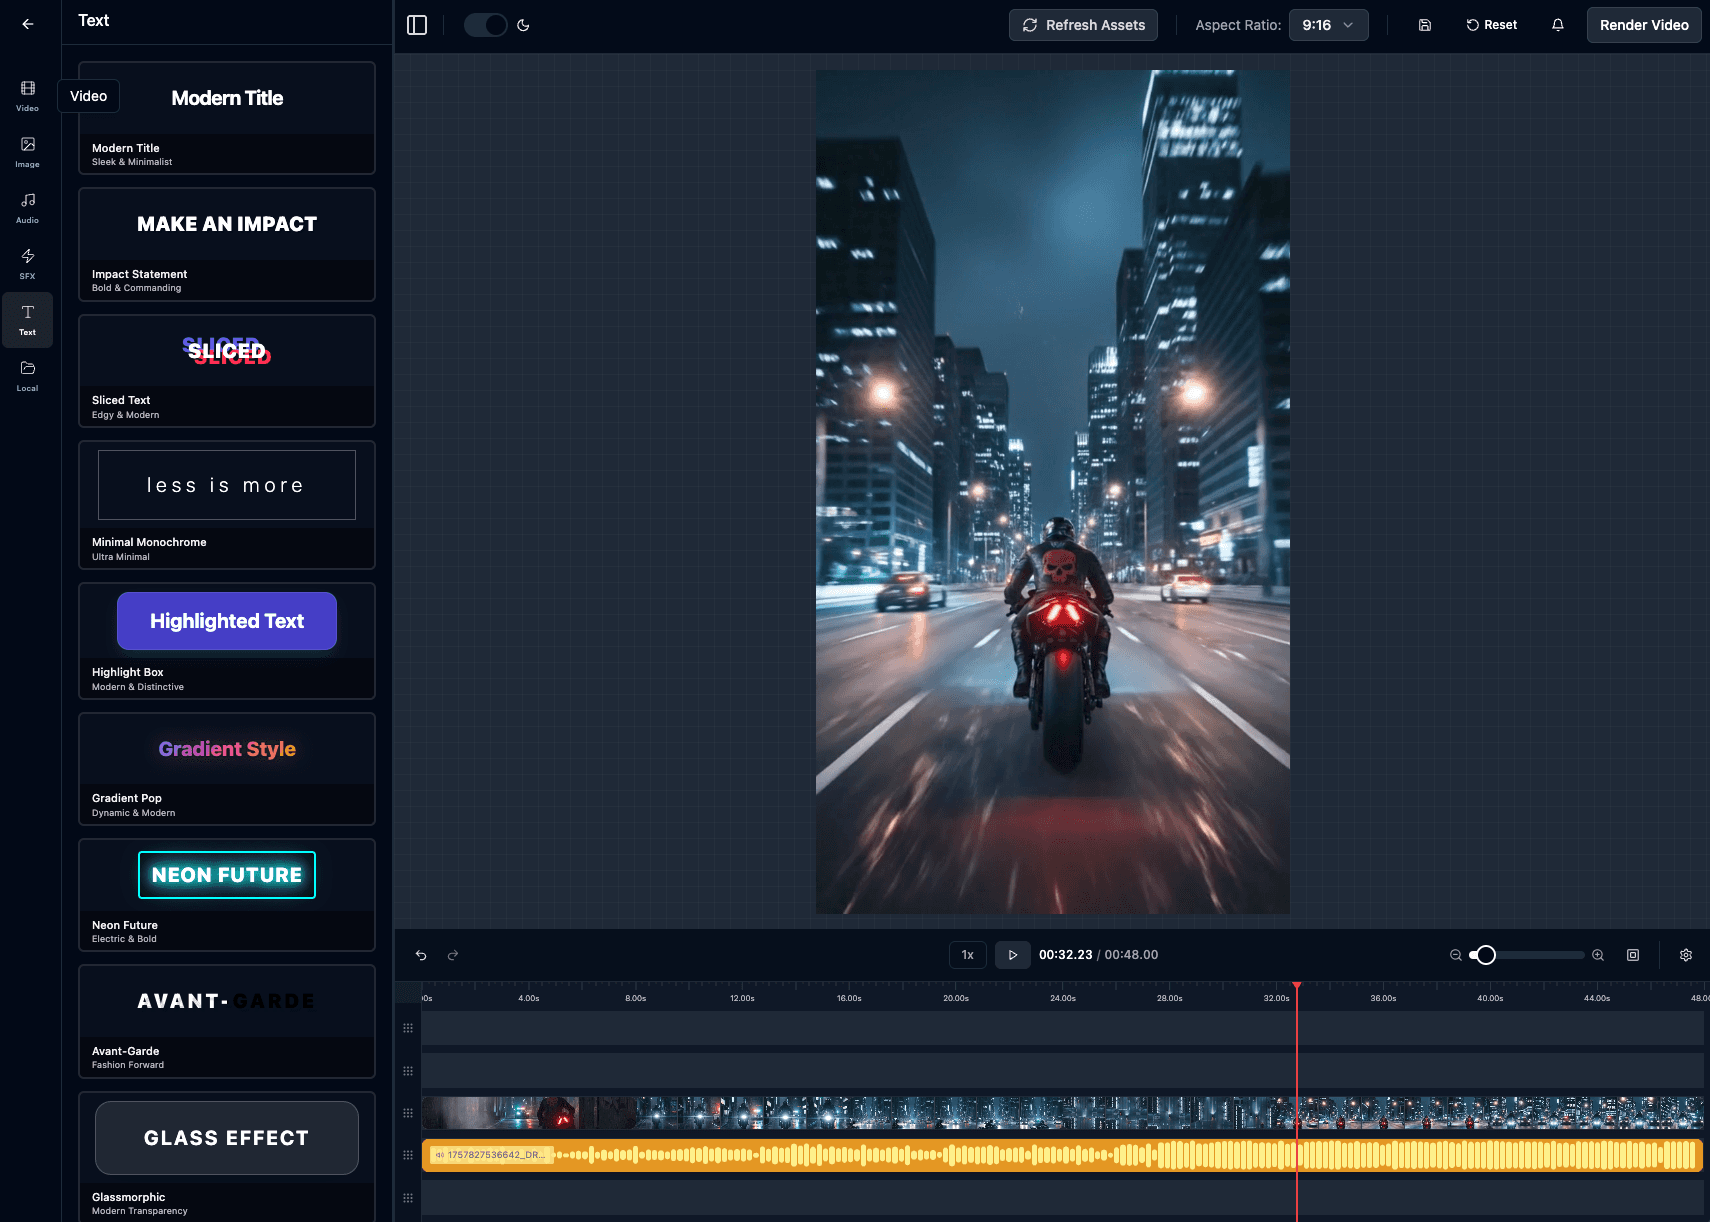Open the SFX panel
This screenshot has height=1222, width=1710.
tap(27, 263)
